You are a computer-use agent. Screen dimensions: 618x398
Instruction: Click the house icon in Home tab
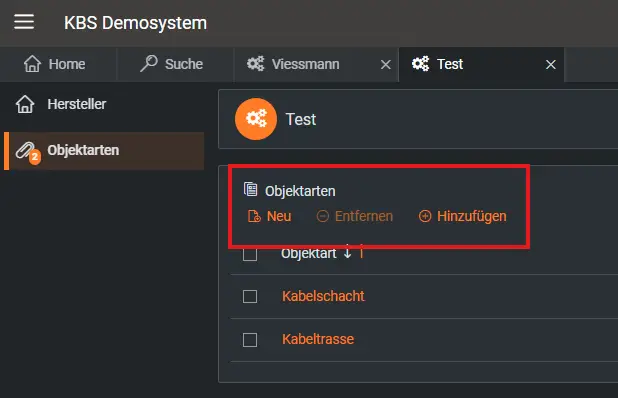point(32,64)
